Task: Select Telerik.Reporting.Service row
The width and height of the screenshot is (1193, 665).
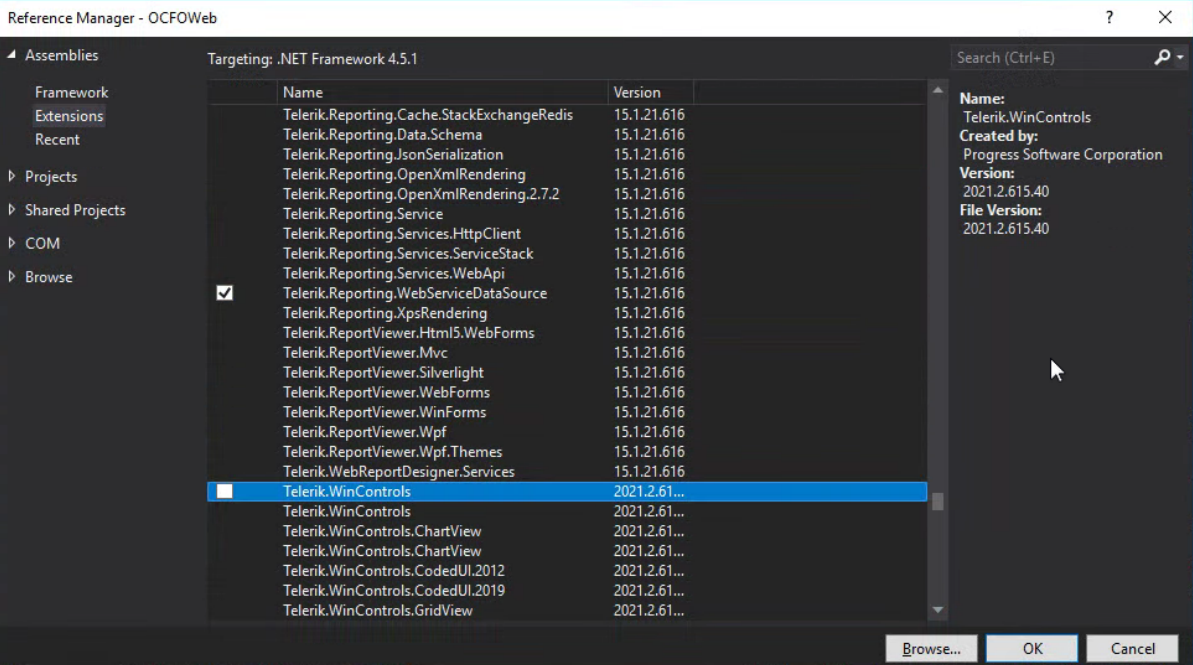Action: coord(567,214)
